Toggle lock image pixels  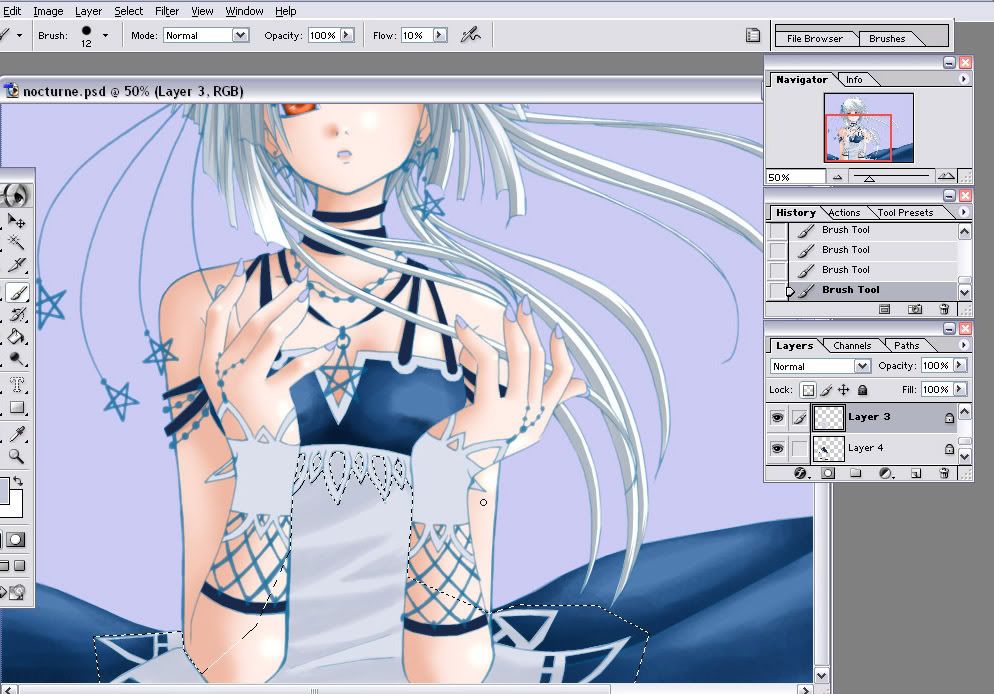pos(827,390)
